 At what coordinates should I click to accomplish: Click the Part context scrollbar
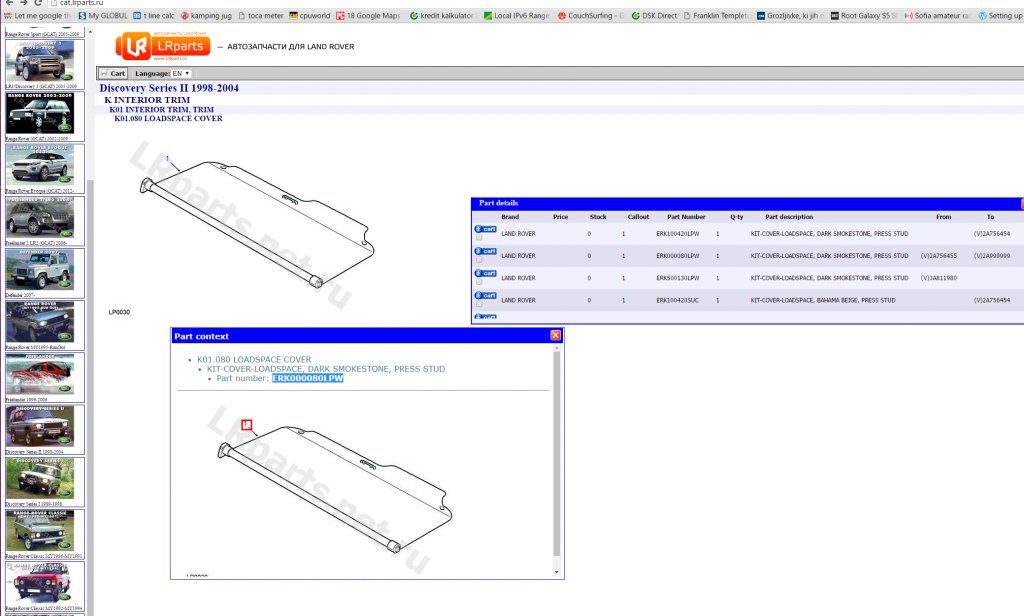556,454
